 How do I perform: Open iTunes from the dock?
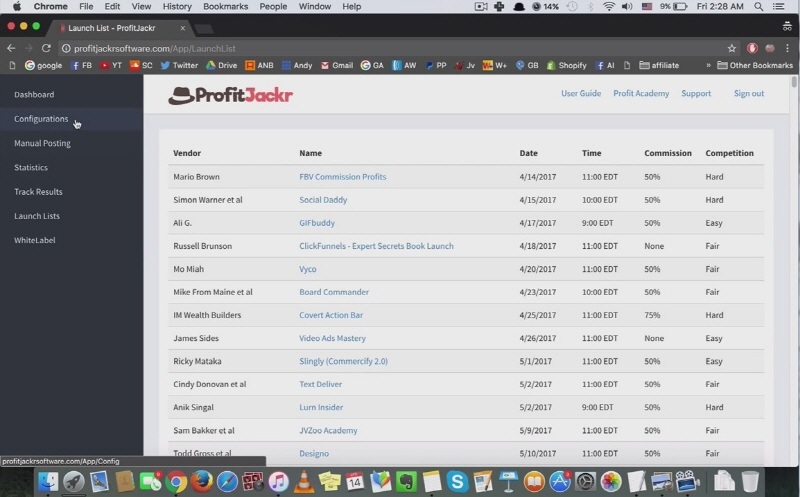278,481
